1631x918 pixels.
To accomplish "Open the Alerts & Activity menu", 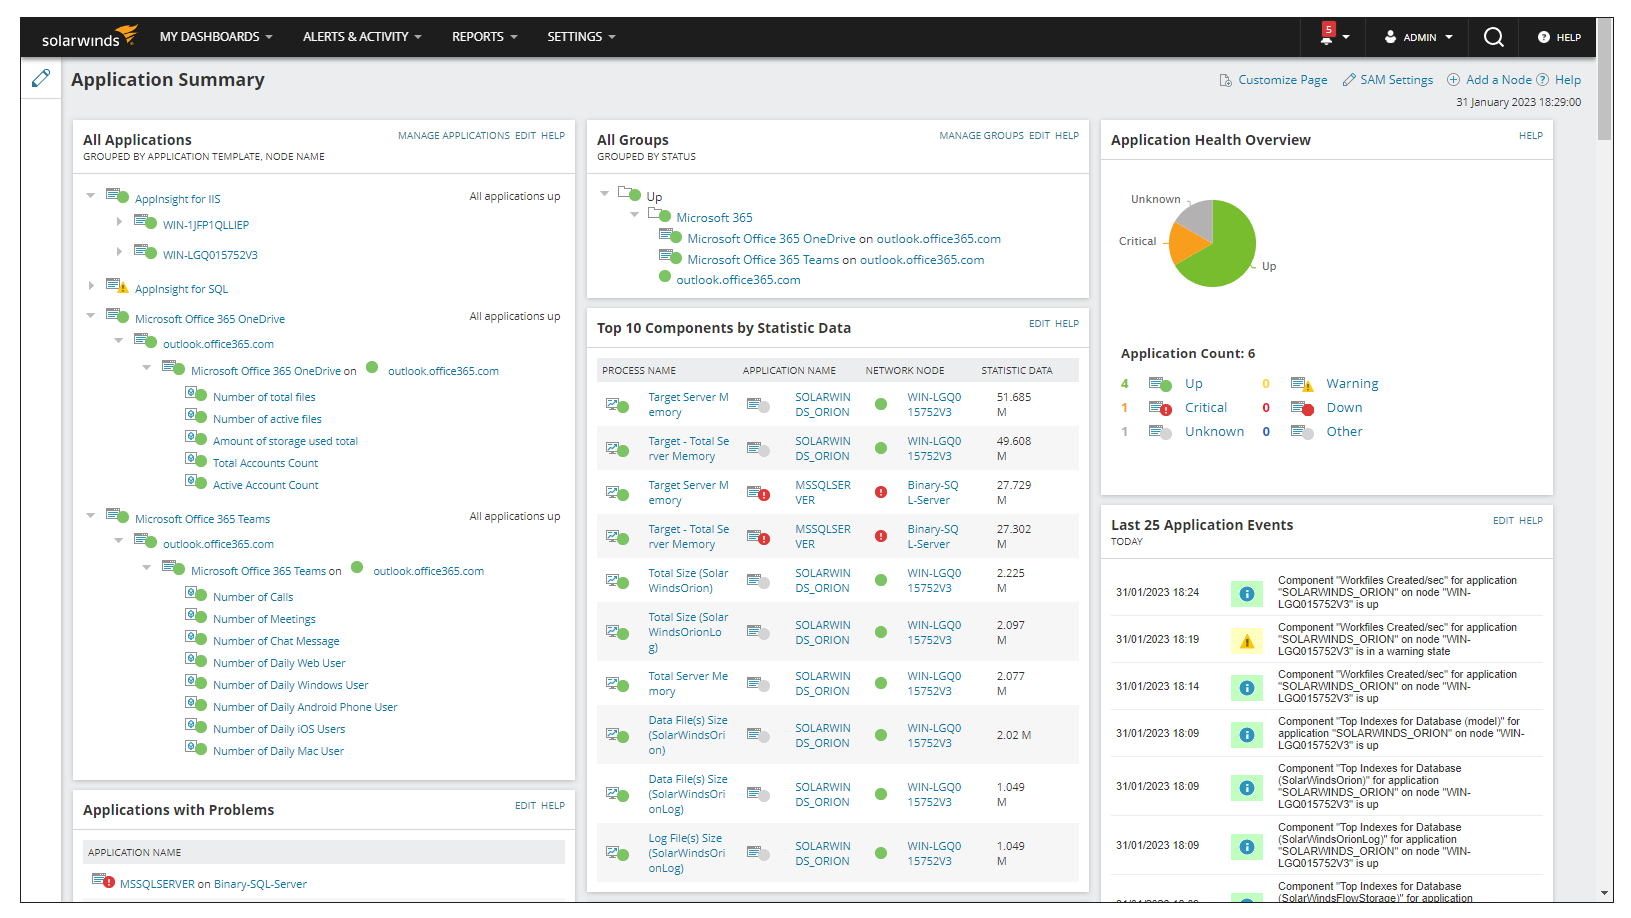I will click(x=362, y=37).
